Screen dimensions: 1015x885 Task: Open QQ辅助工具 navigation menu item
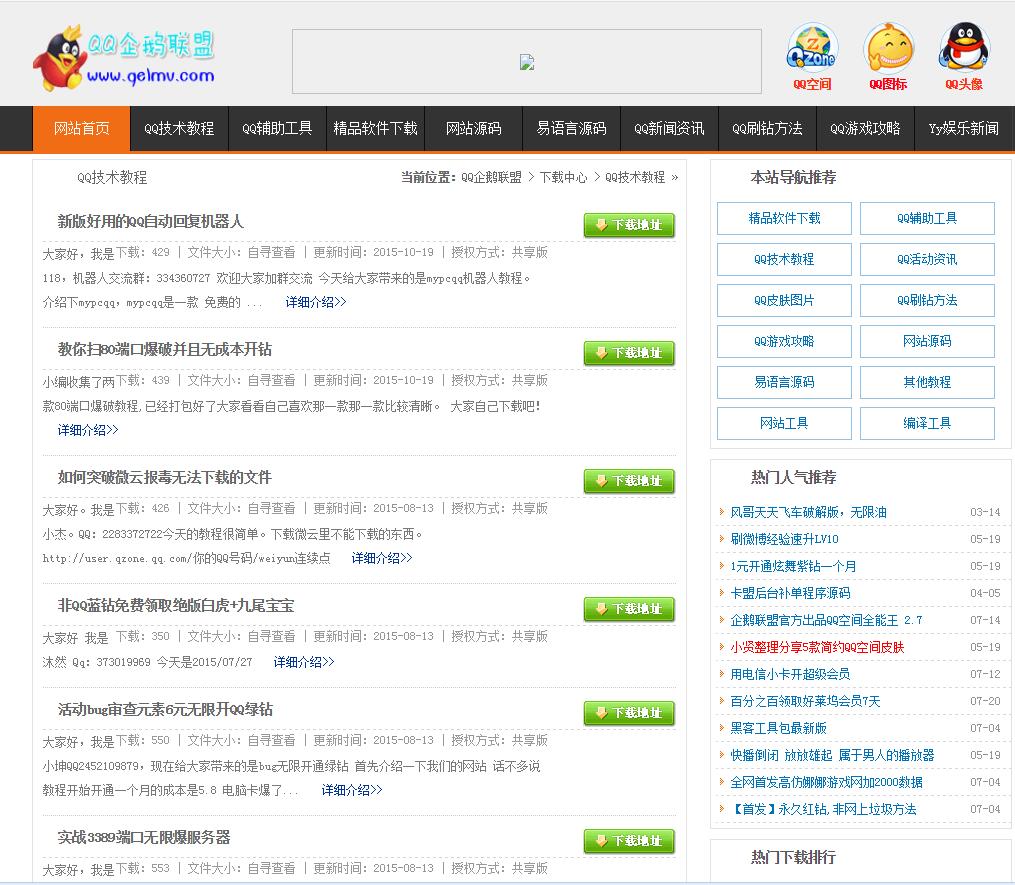click(x=277, y=128)
